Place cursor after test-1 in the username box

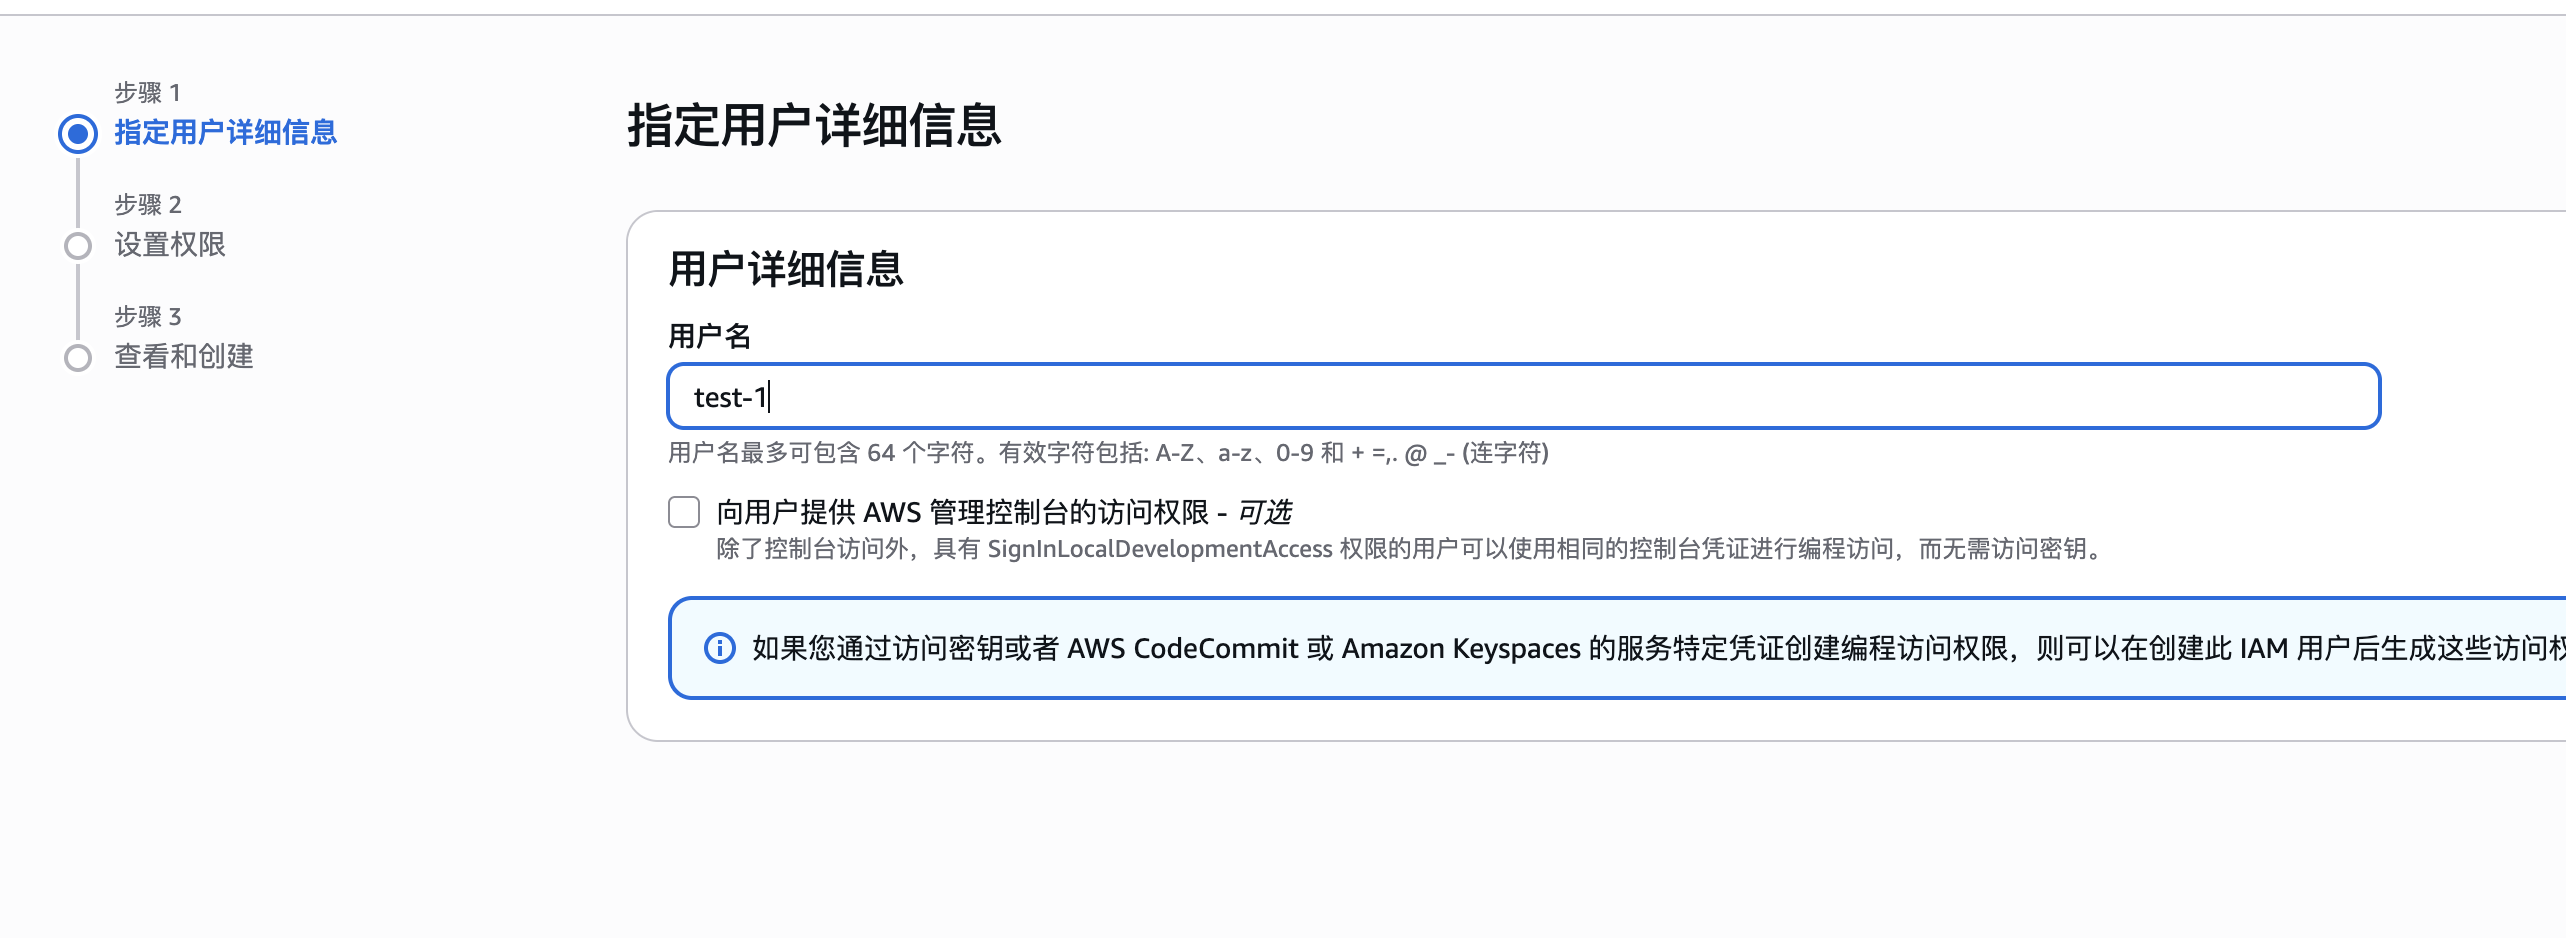tap(770, 396)
